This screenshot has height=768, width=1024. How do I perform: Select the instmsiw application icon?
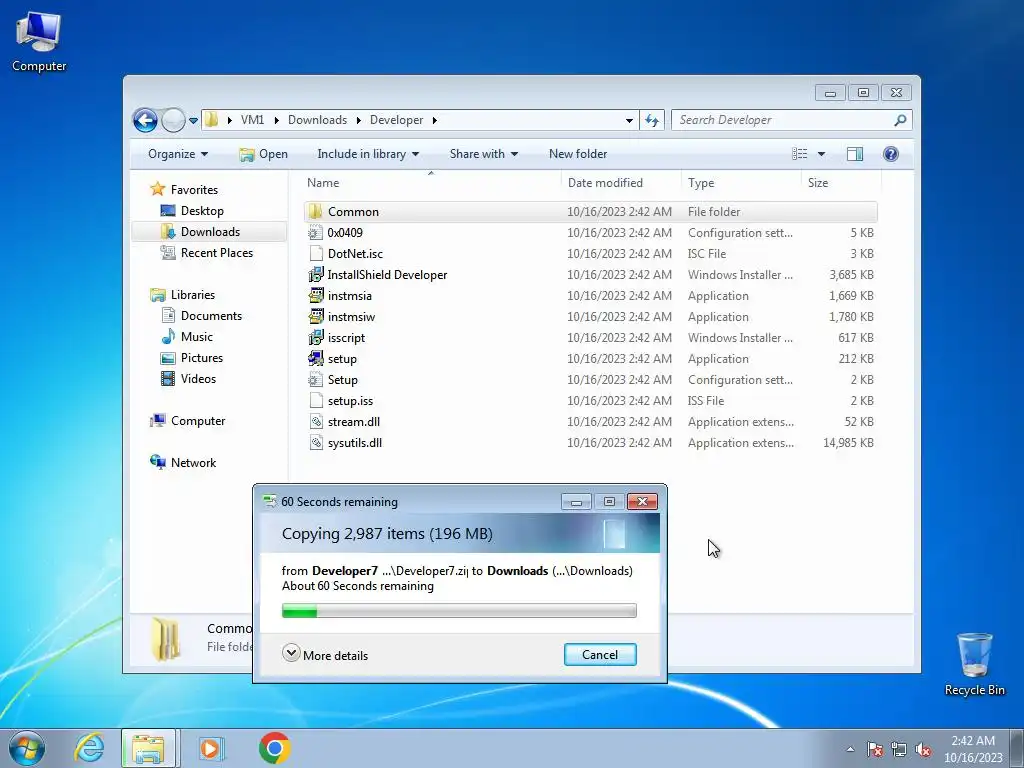point(315,316)
